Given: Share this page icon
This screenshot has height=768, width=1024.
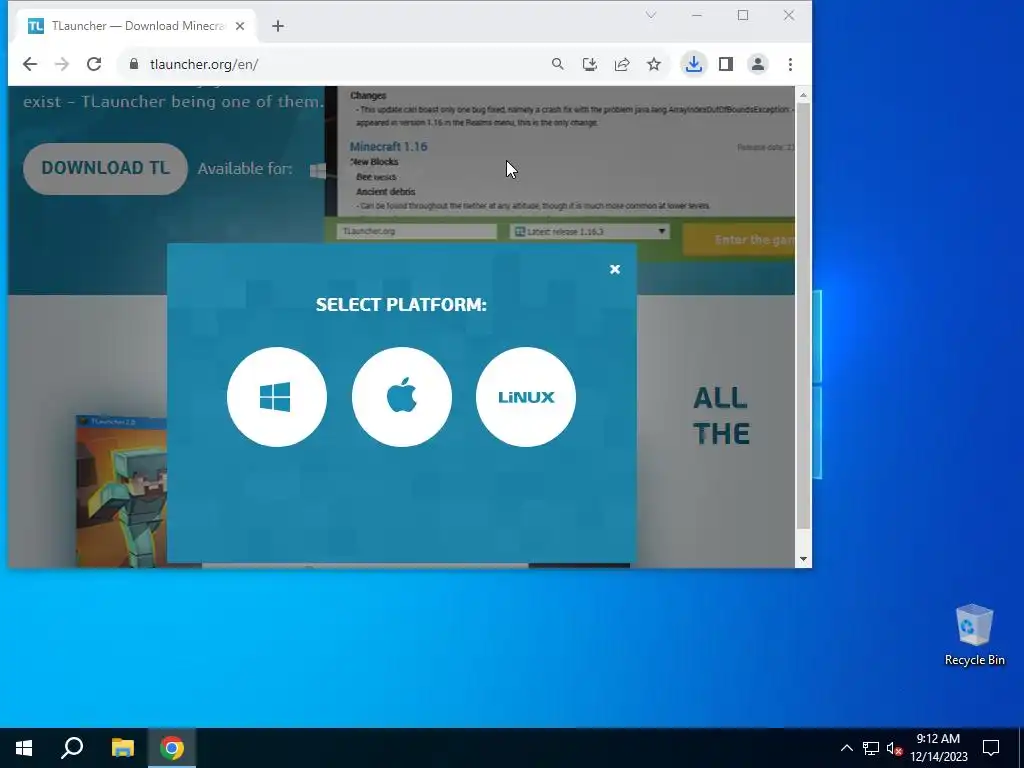Looking at the screenshot, I should click(622, 64).
